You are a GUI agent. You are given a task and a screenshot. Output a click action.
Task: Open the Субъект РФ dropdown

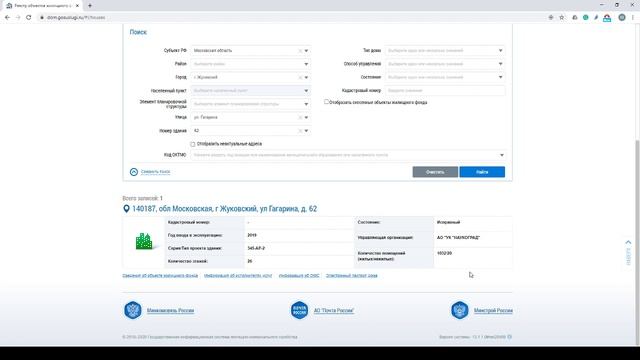point(306,51)
